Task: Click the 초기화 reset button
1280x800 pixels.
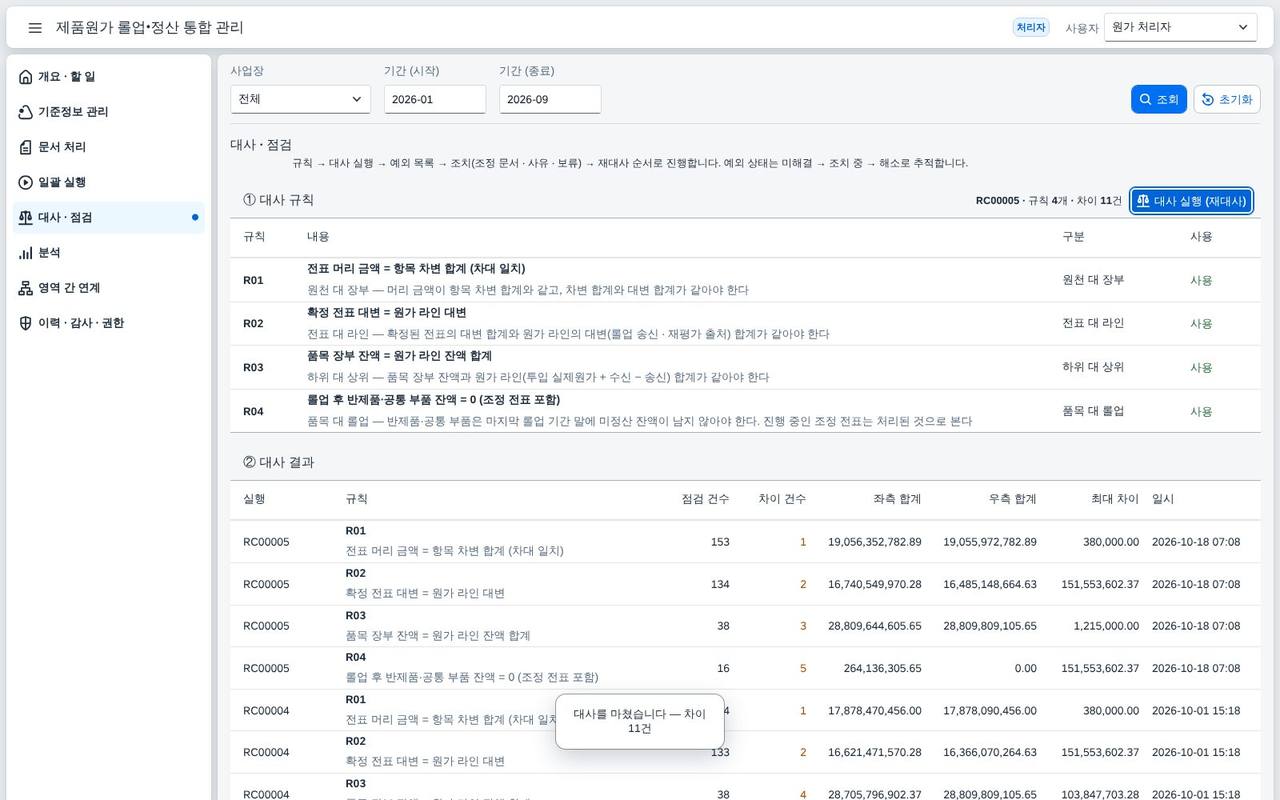Action: 1227,99
